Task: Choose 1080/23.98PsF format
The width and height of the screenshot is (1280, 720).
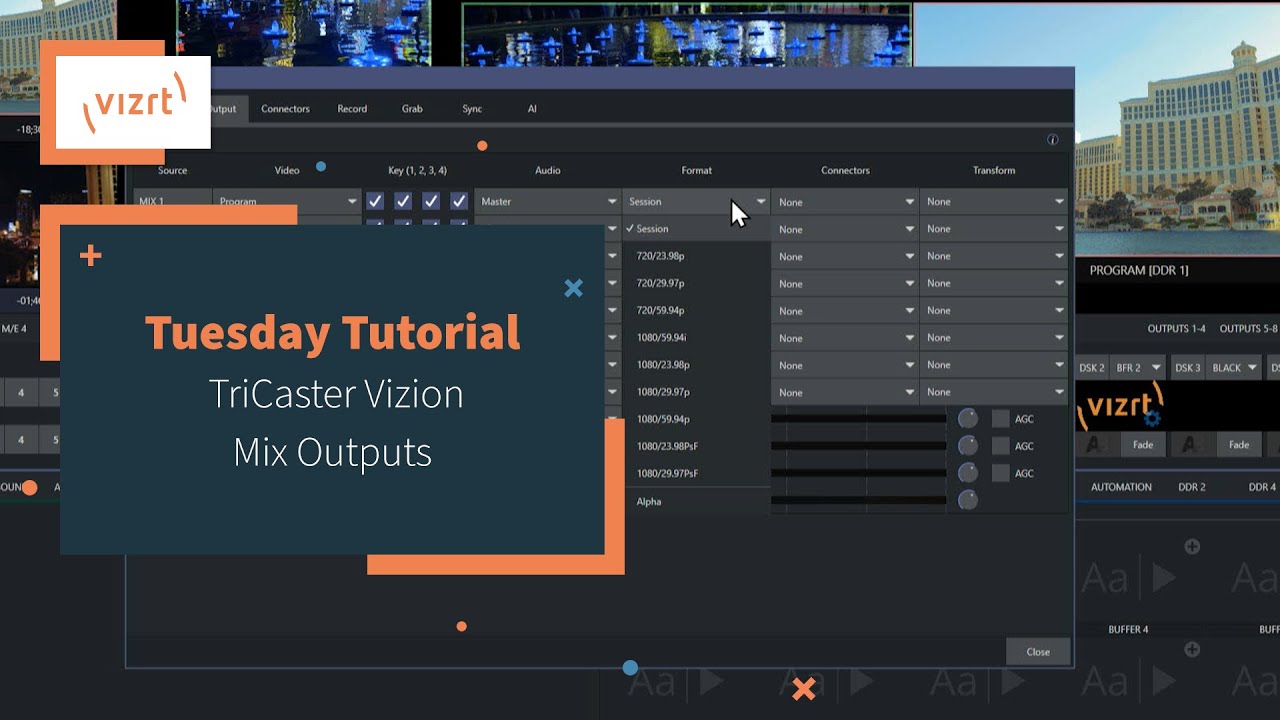Action: (x=696, y=446)
